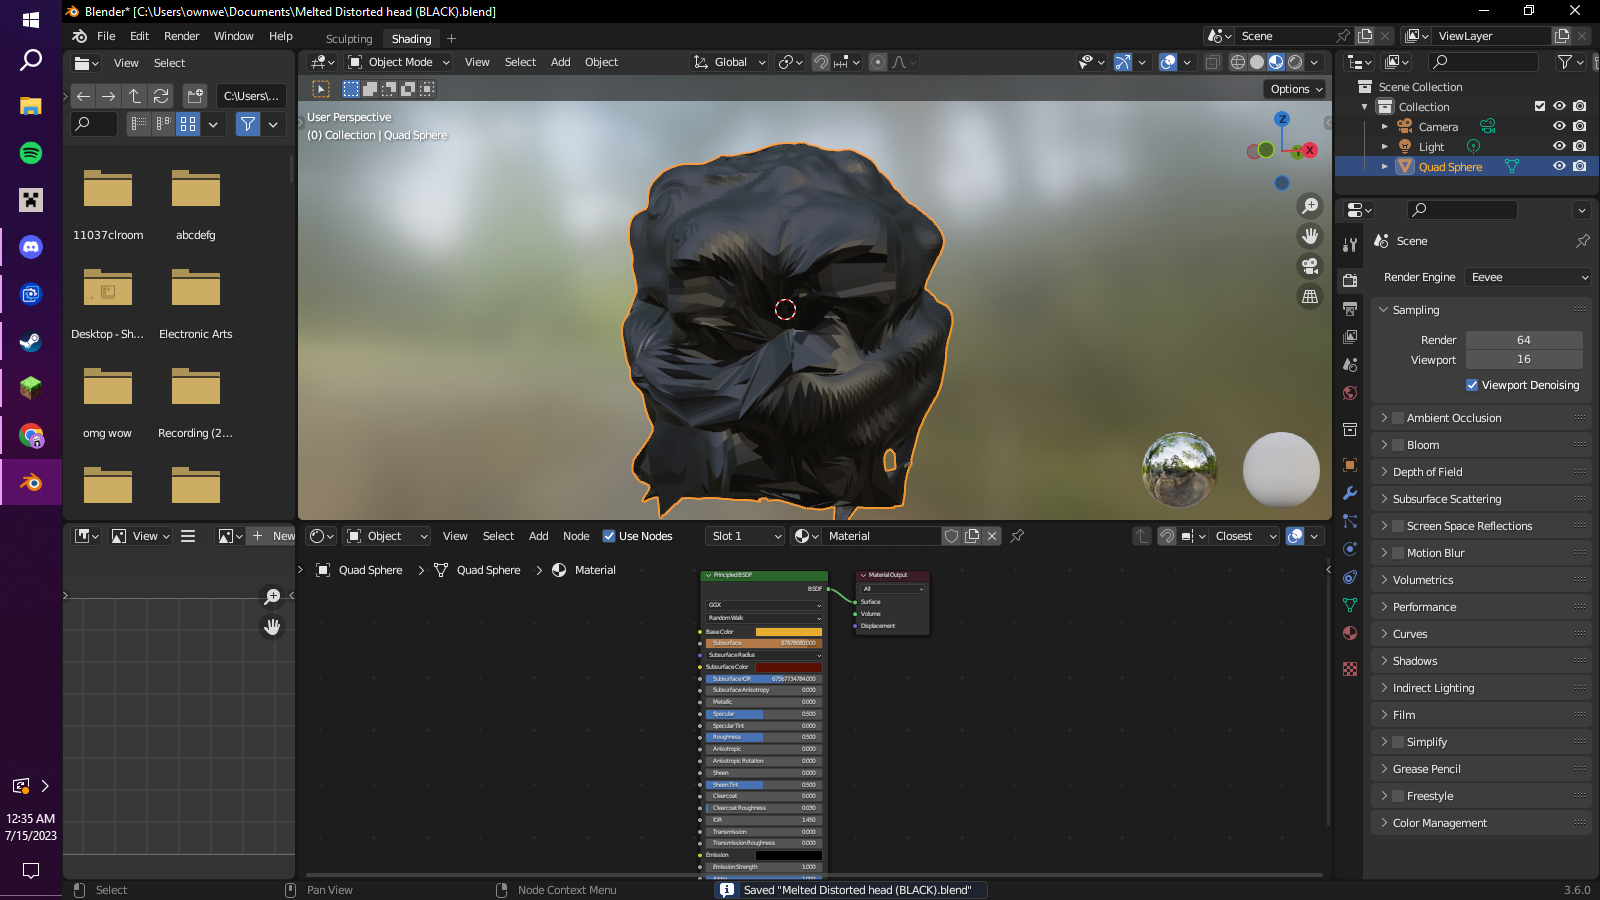Screen dimensions: 1600x900
Task: Open the Object Mode dropdown
Action: click(x=398, y=61)
